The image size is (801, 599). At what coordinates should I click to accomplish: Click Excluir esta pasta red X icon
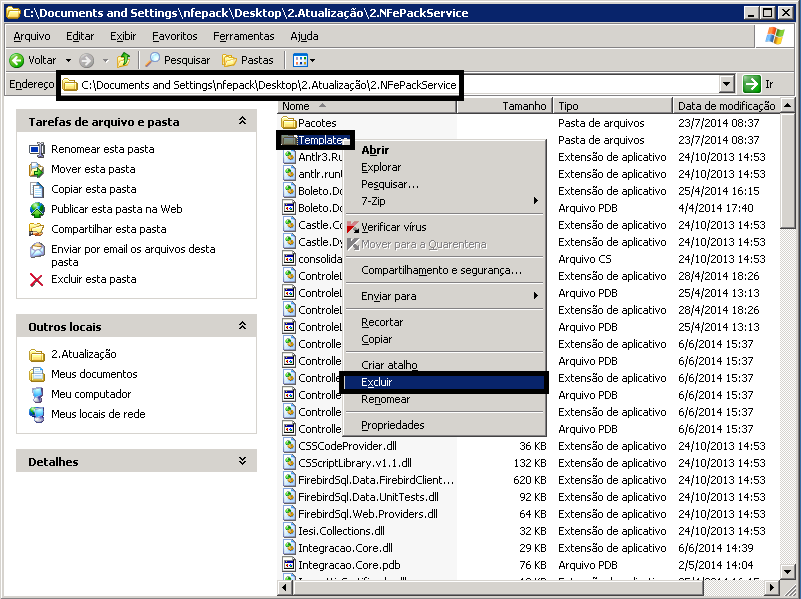pos(37,279)
